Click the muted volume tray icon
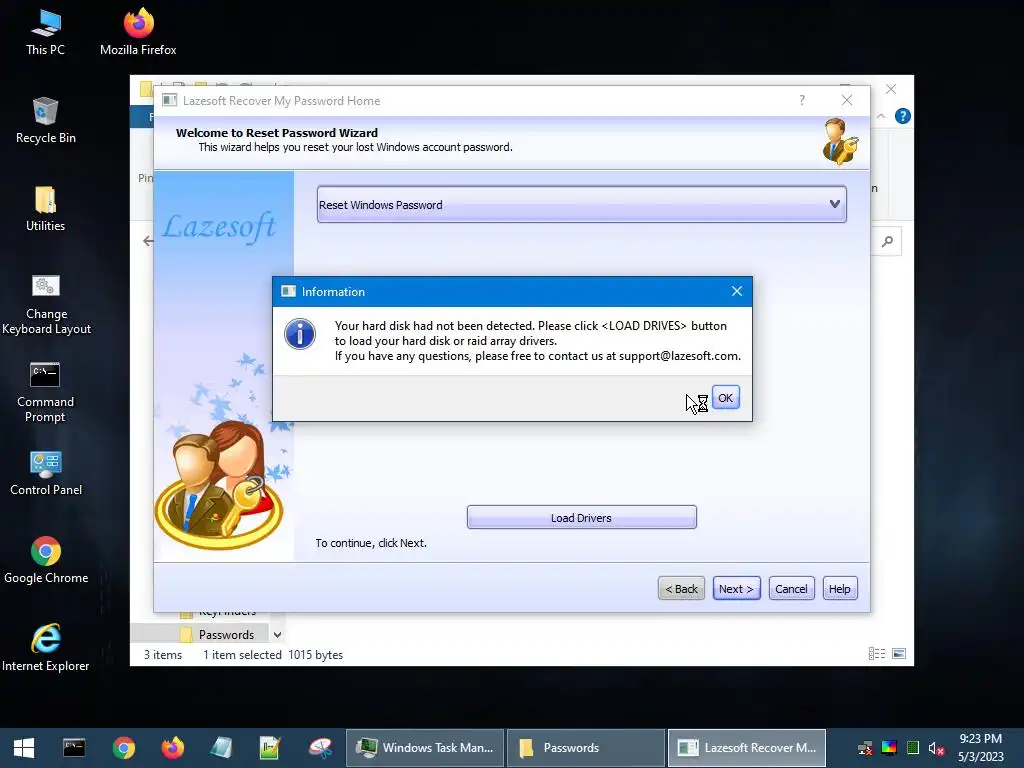The width and height of the screenshot is (1024, 768). [936, 748]
